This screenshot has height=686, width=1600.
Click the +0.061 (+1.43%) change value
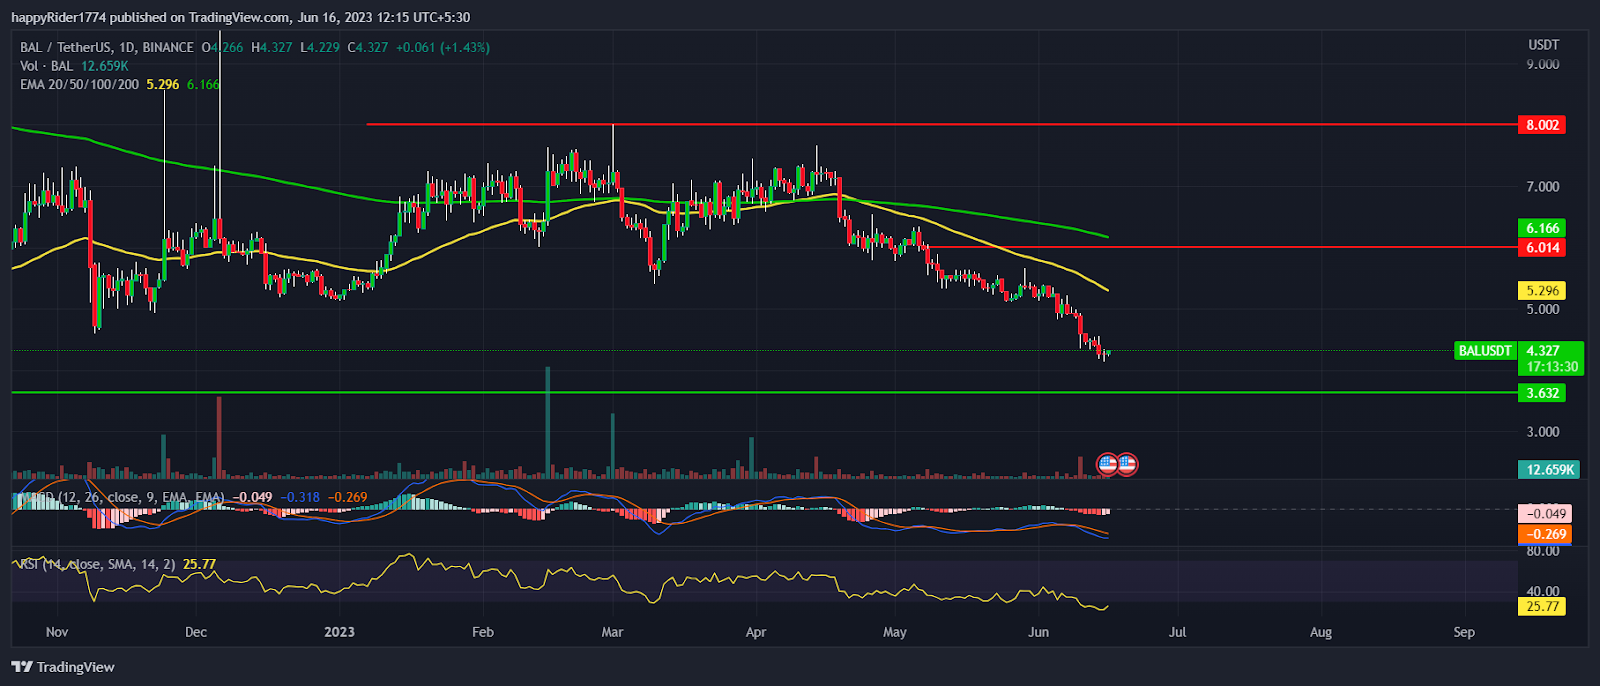[442, 47]
